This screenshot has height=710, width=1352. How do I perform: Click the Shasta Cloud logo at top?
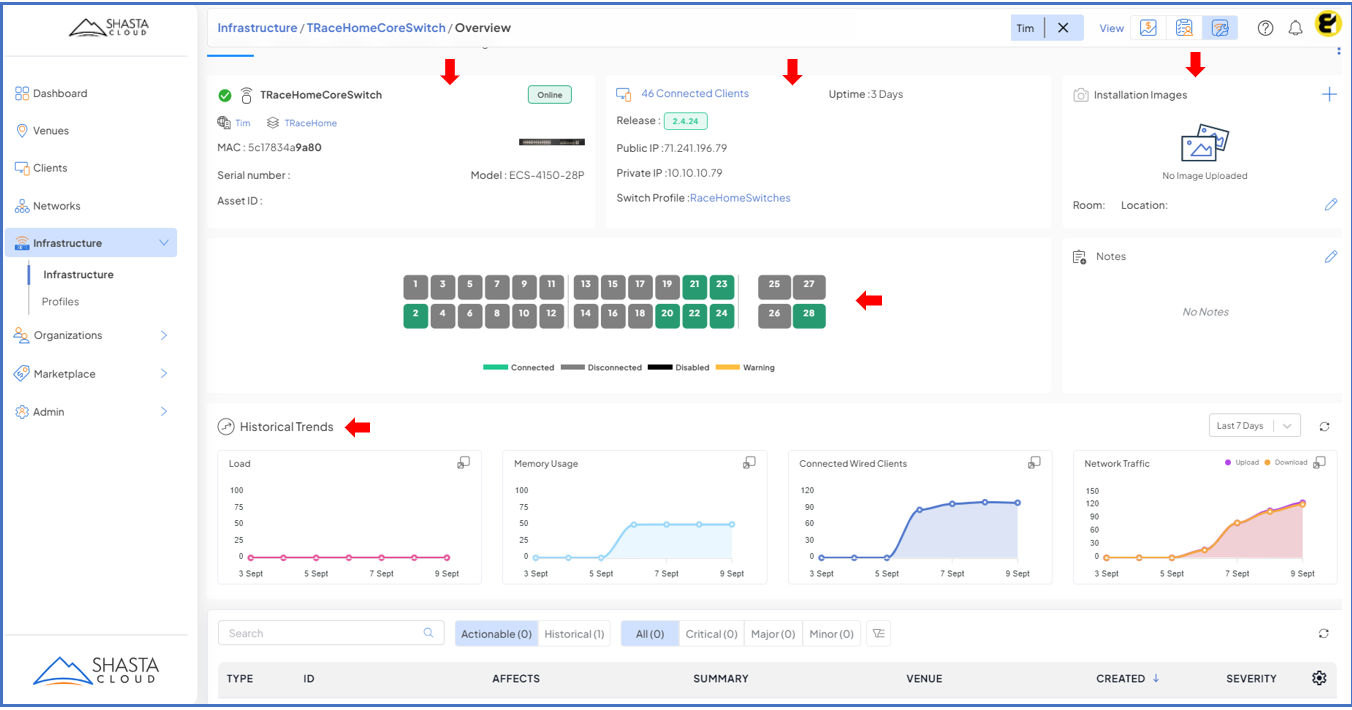pyautogui.click(x=108, y=27)
